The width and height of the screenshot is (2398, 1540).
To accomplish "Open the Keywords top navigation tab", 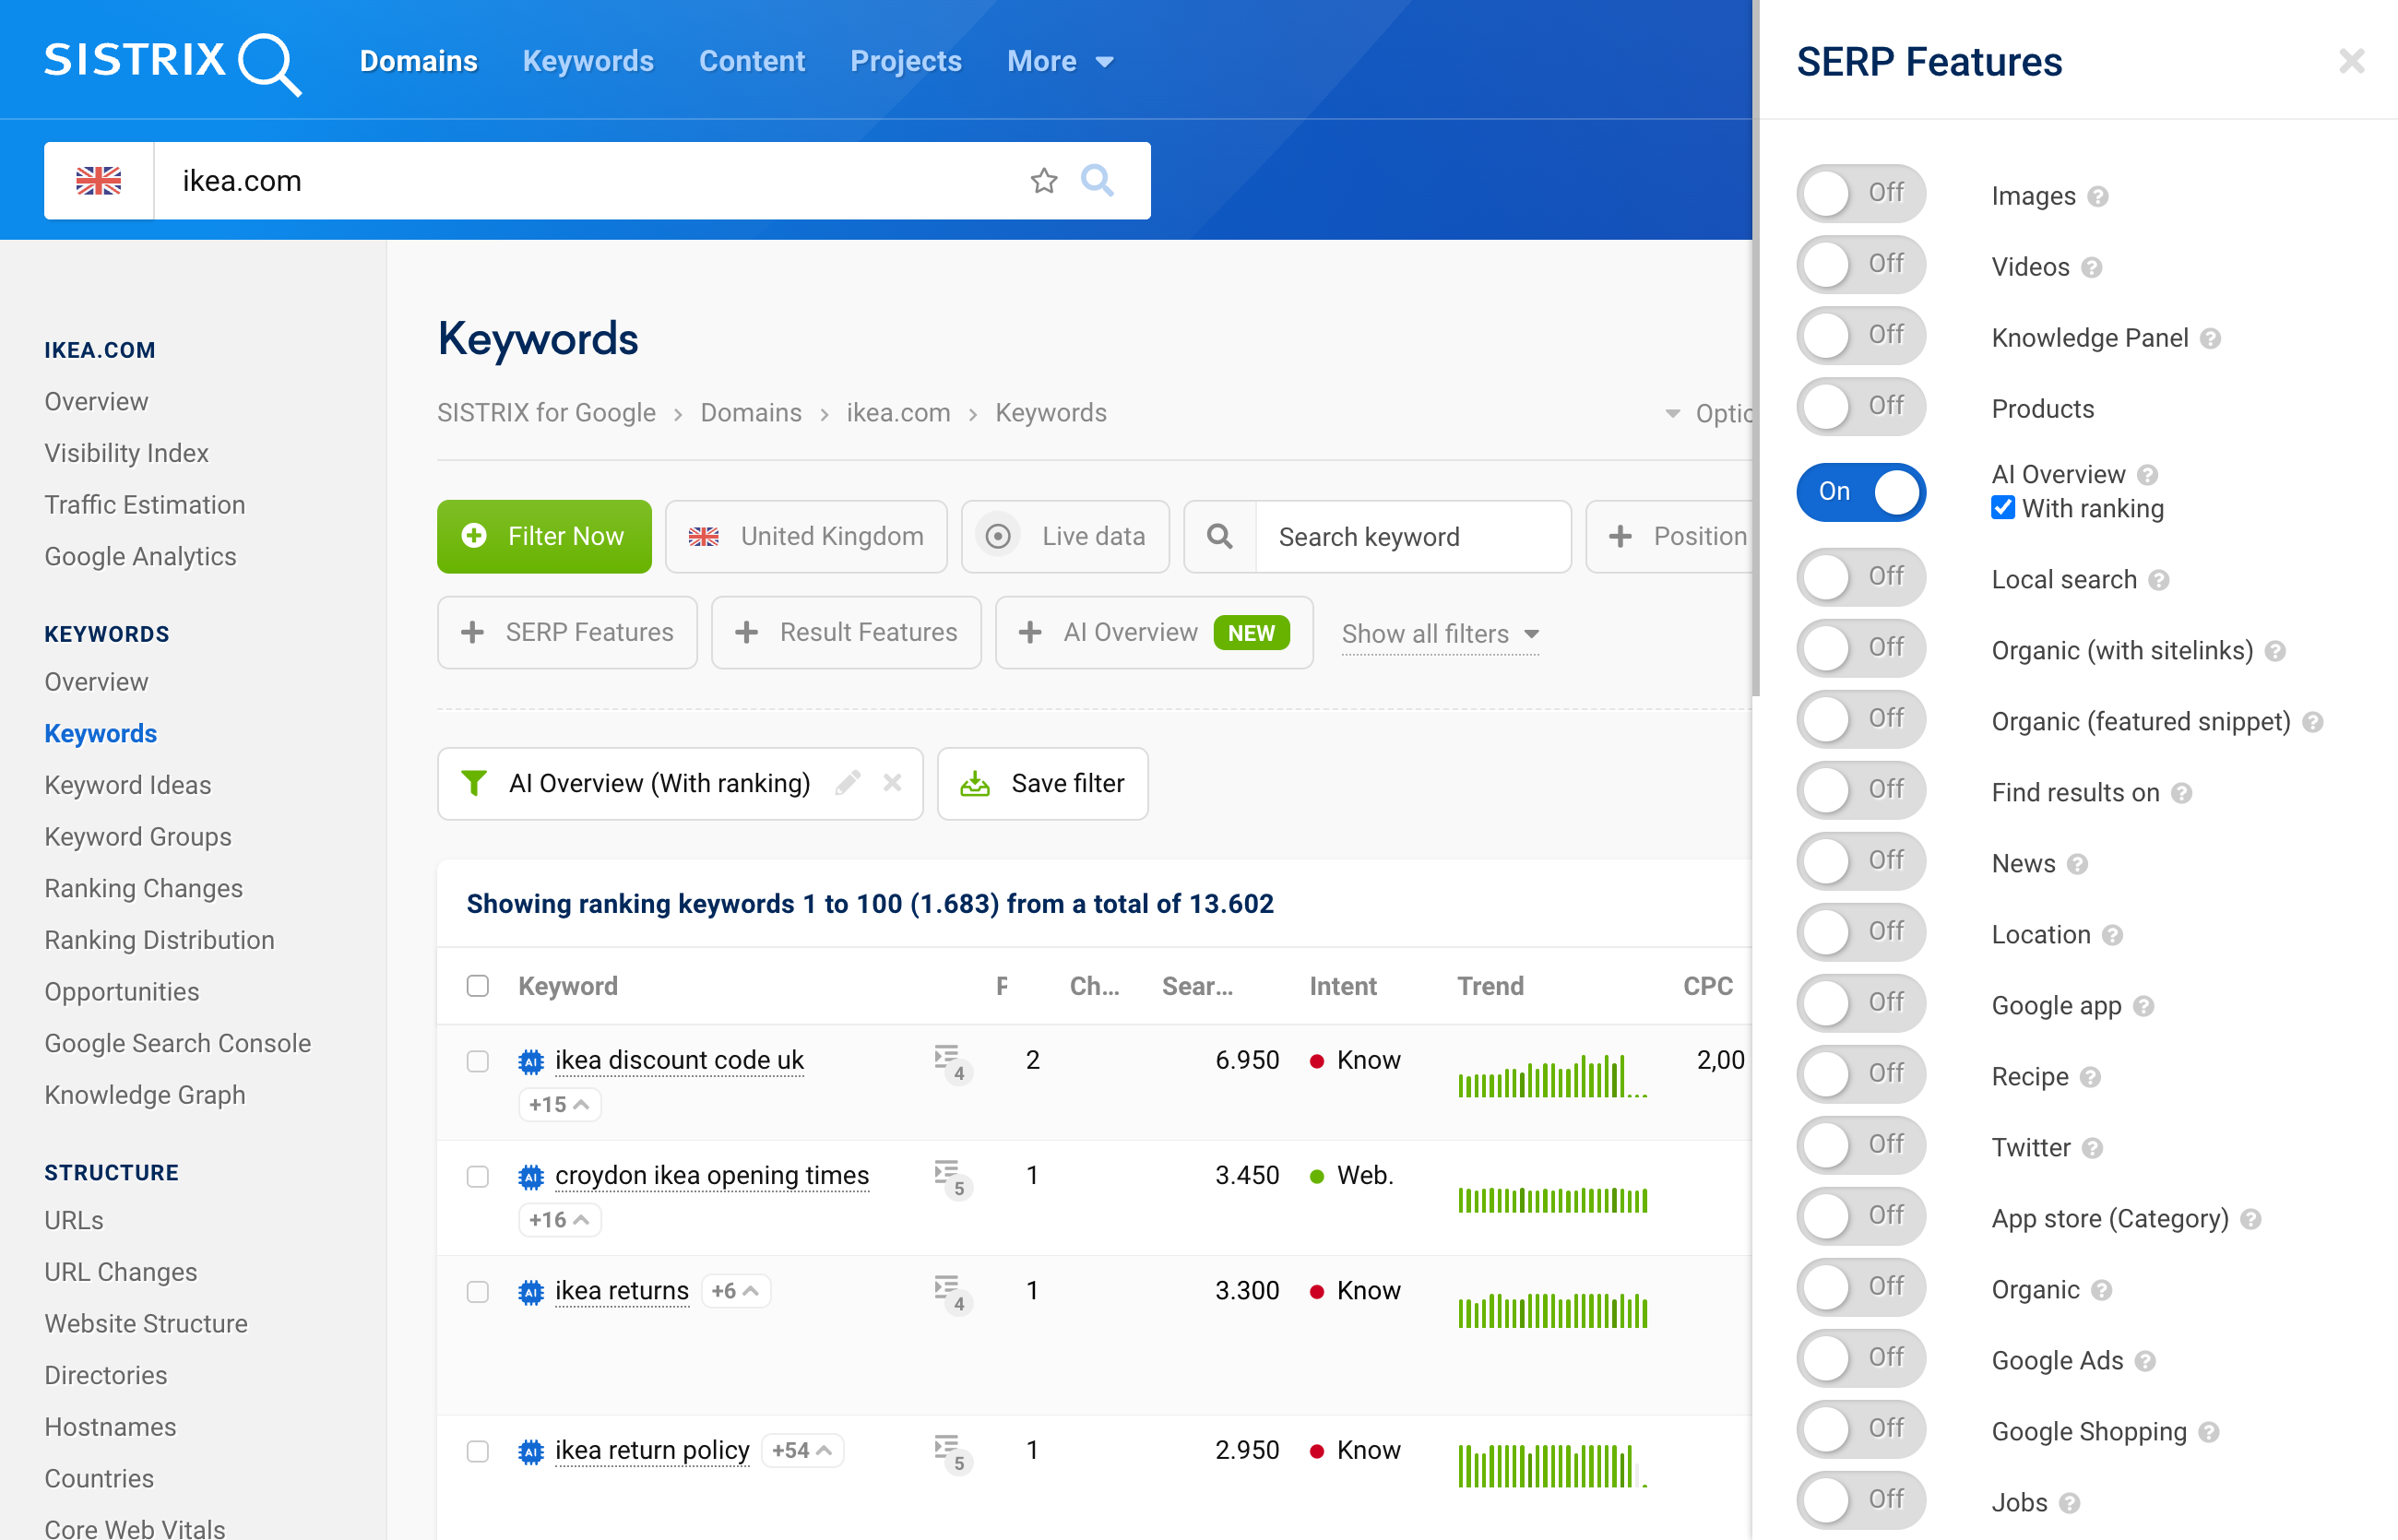I will point(588,62).
